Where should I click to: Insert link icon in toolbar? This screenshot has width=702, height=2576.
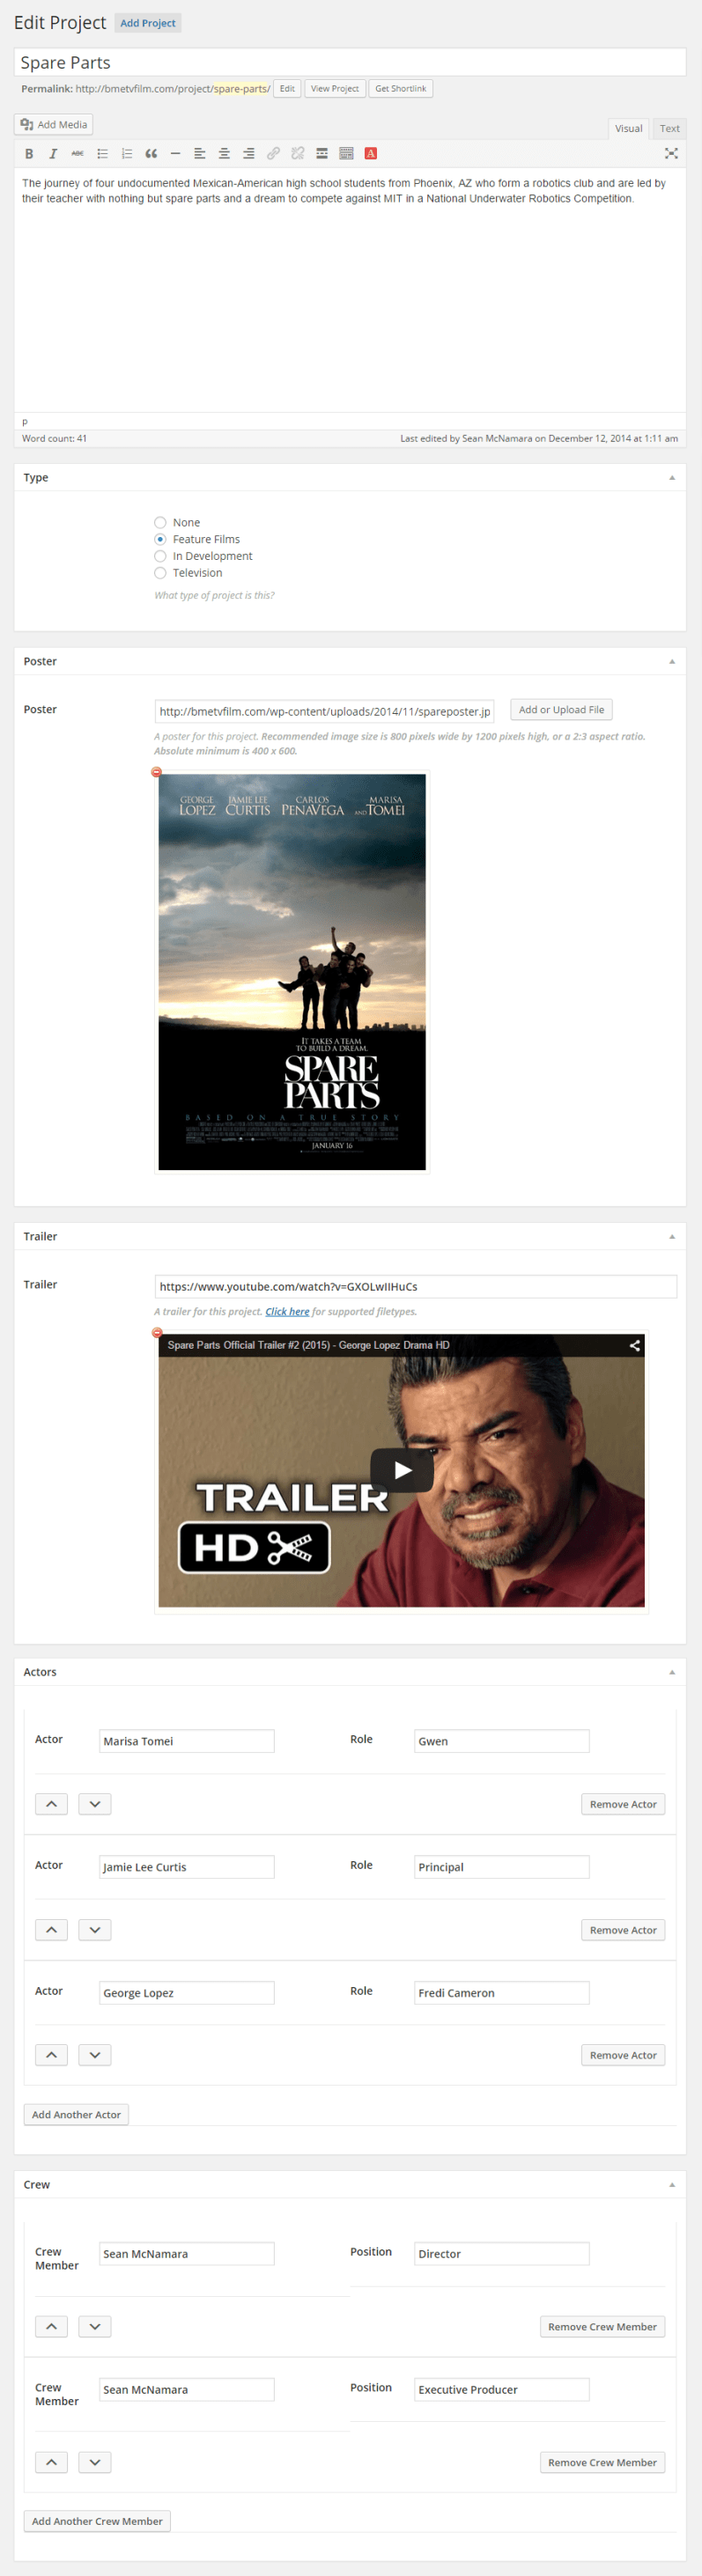(x=273, y=154)
